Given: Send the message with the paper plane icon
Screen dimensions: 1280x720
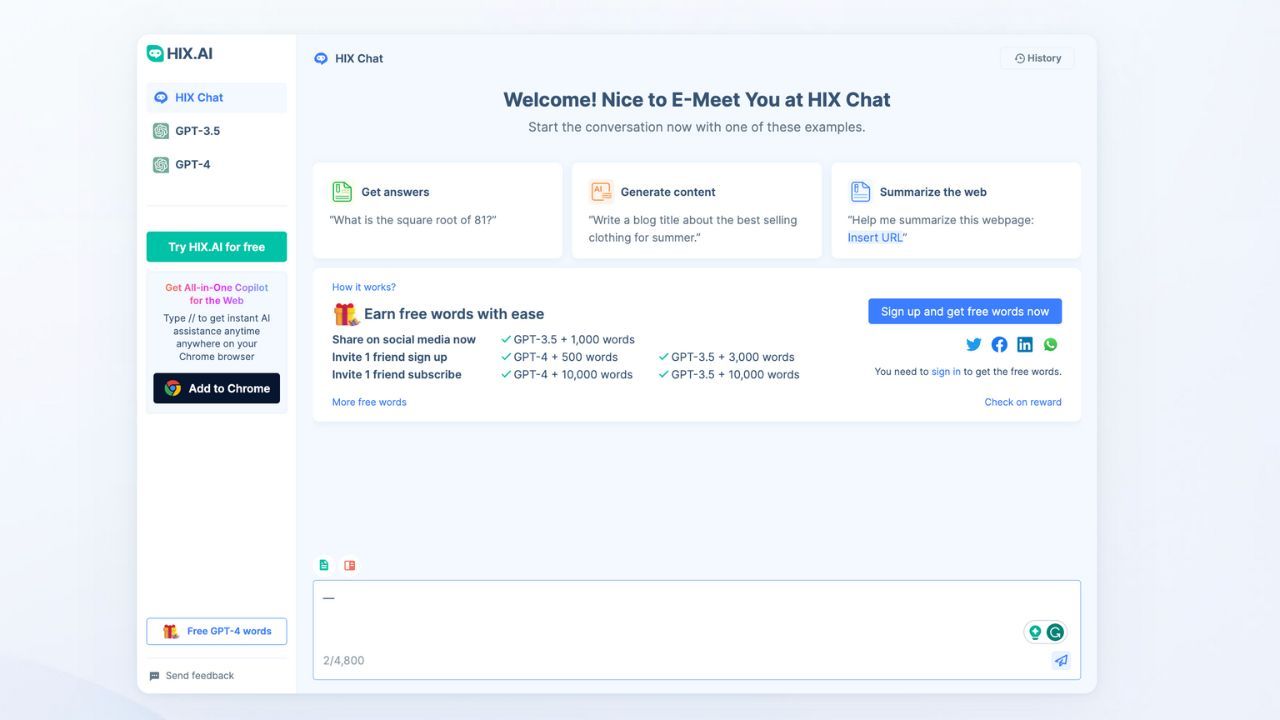Looking at the screenshot, I should [x=1061, y=660].
